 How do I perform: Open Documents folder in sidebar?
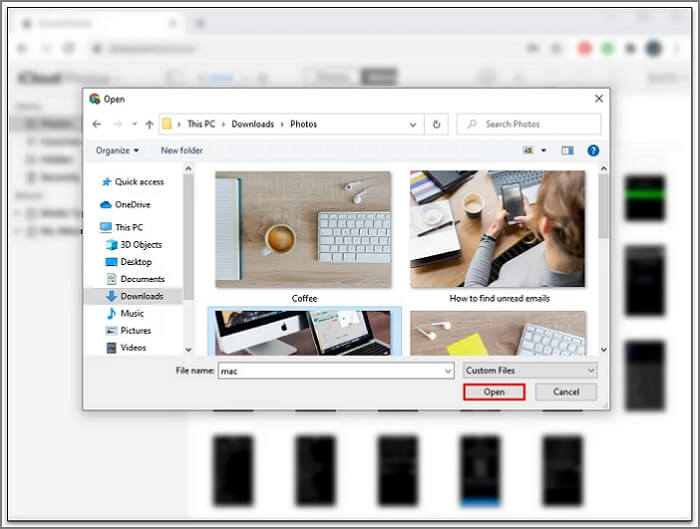[x=142, y=279]
